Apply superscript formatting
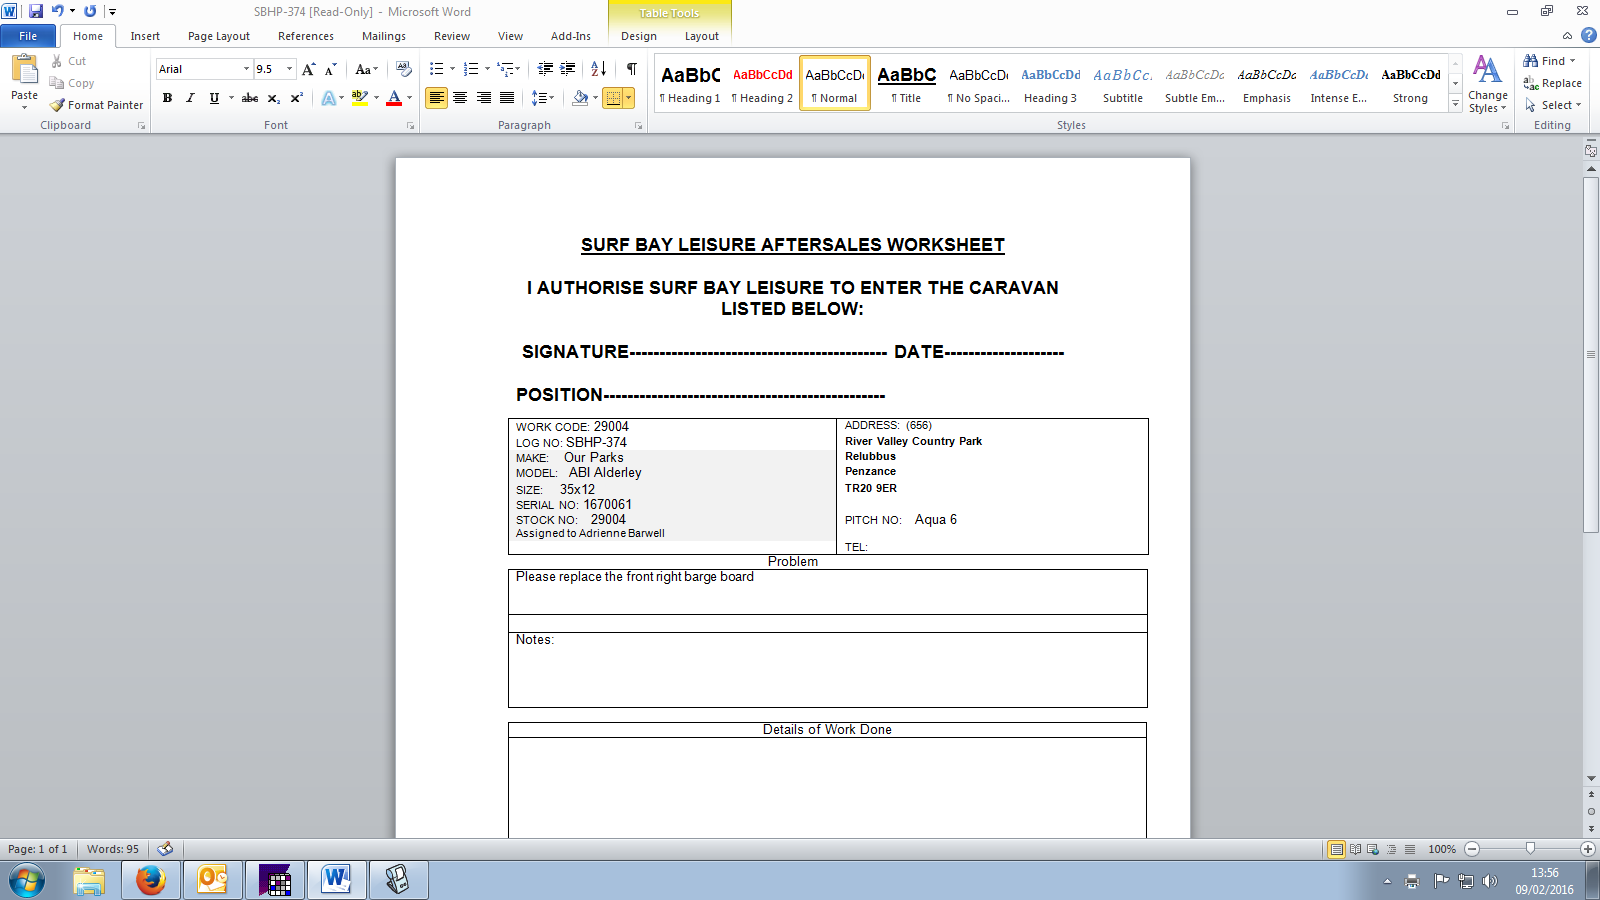 [x=296, y=98]
